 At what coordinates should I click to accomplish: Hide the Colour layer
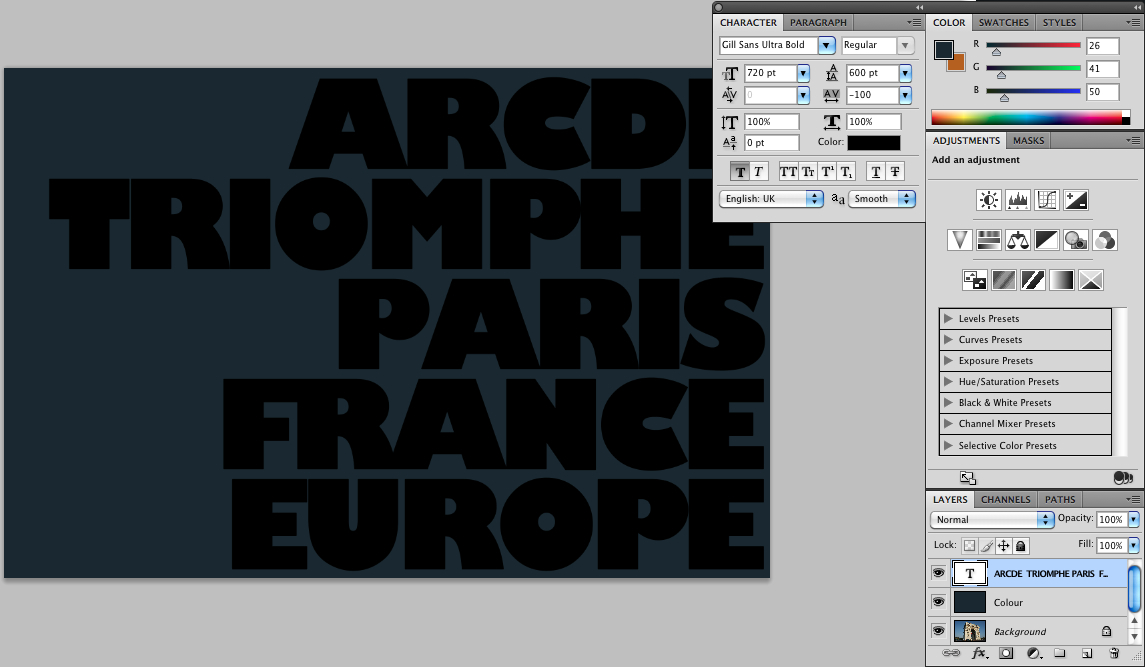938,602
